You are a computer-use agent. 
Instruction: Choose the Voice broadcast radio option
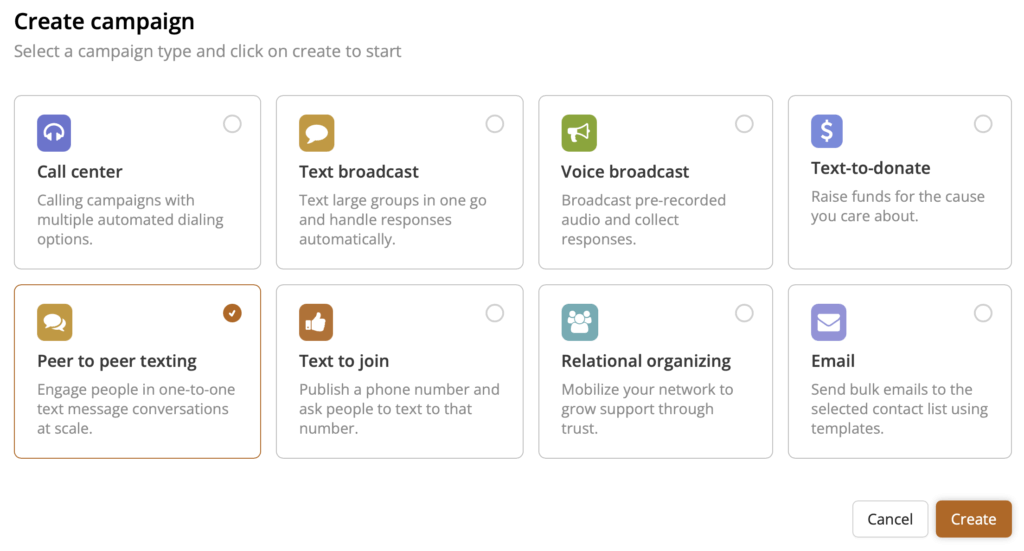(x=744, y=124)
